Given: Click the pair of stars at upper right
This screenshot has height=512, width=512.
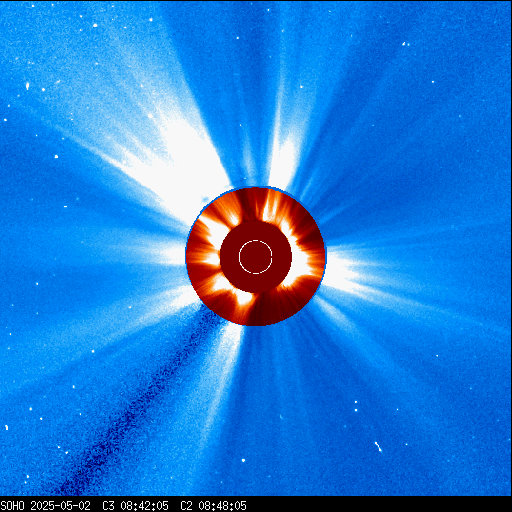Looking at the screenshot, I should pyautogui.click(x=405, y=44).
